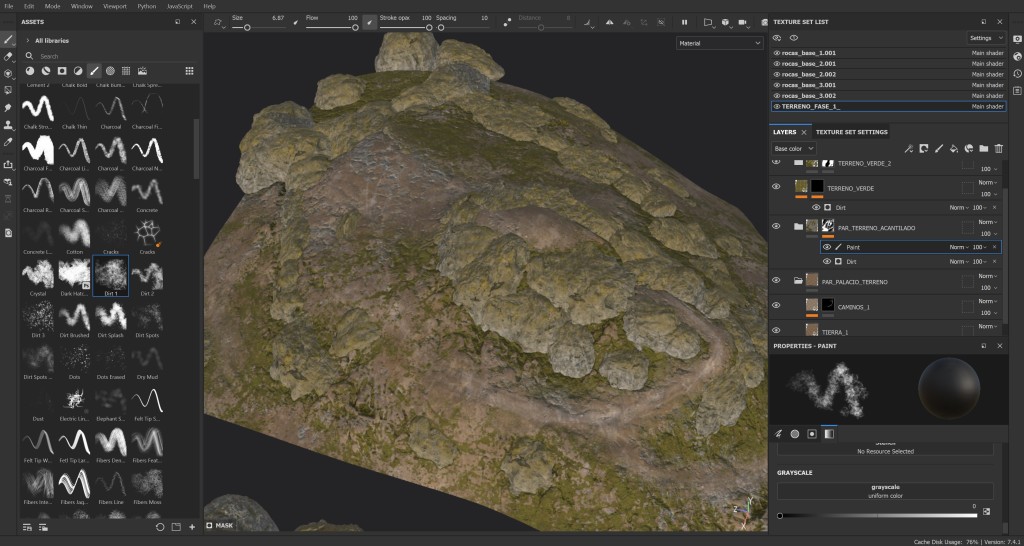Switch to Texture Set Settings tab
Screen dimensions: 1024x546
[851, 132]
